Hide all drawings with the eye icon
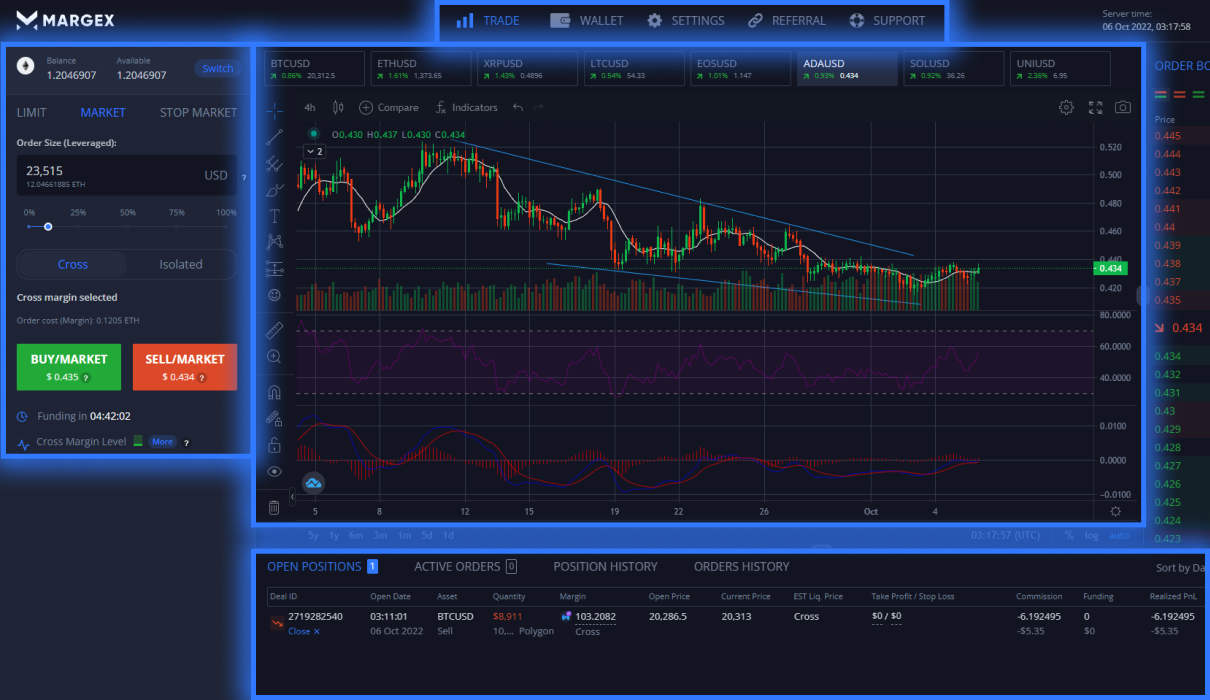1210x700 pixels. click(x=274, y=471)
